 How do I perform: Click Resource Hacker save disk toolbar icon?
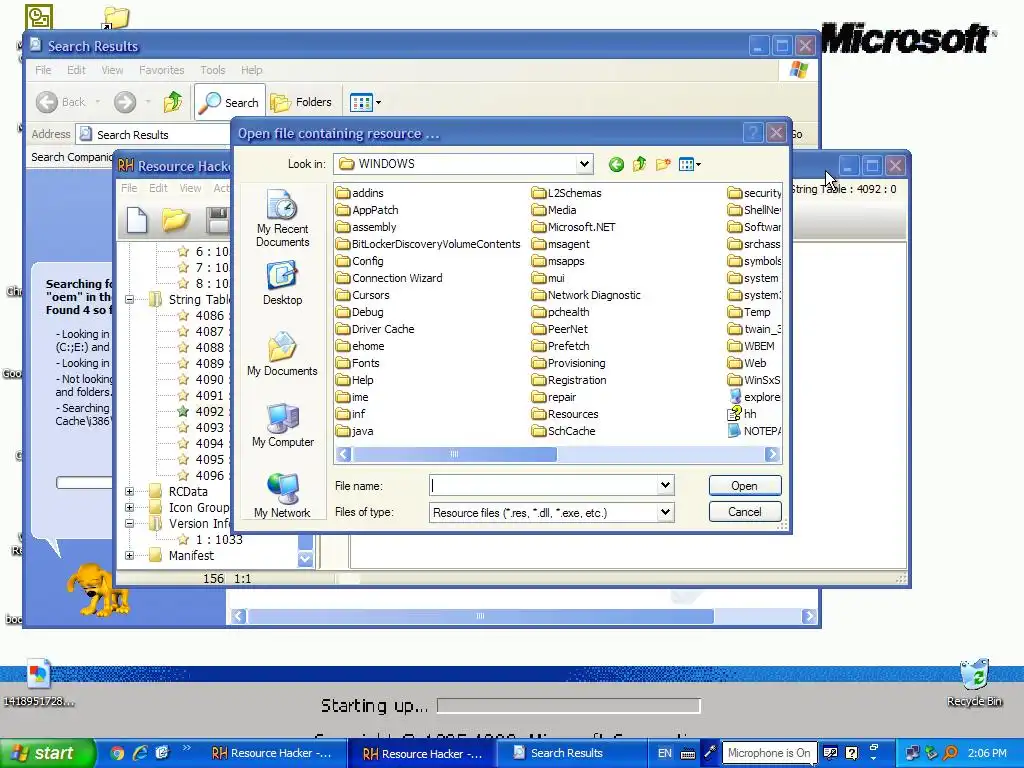[x=217, y=220]
